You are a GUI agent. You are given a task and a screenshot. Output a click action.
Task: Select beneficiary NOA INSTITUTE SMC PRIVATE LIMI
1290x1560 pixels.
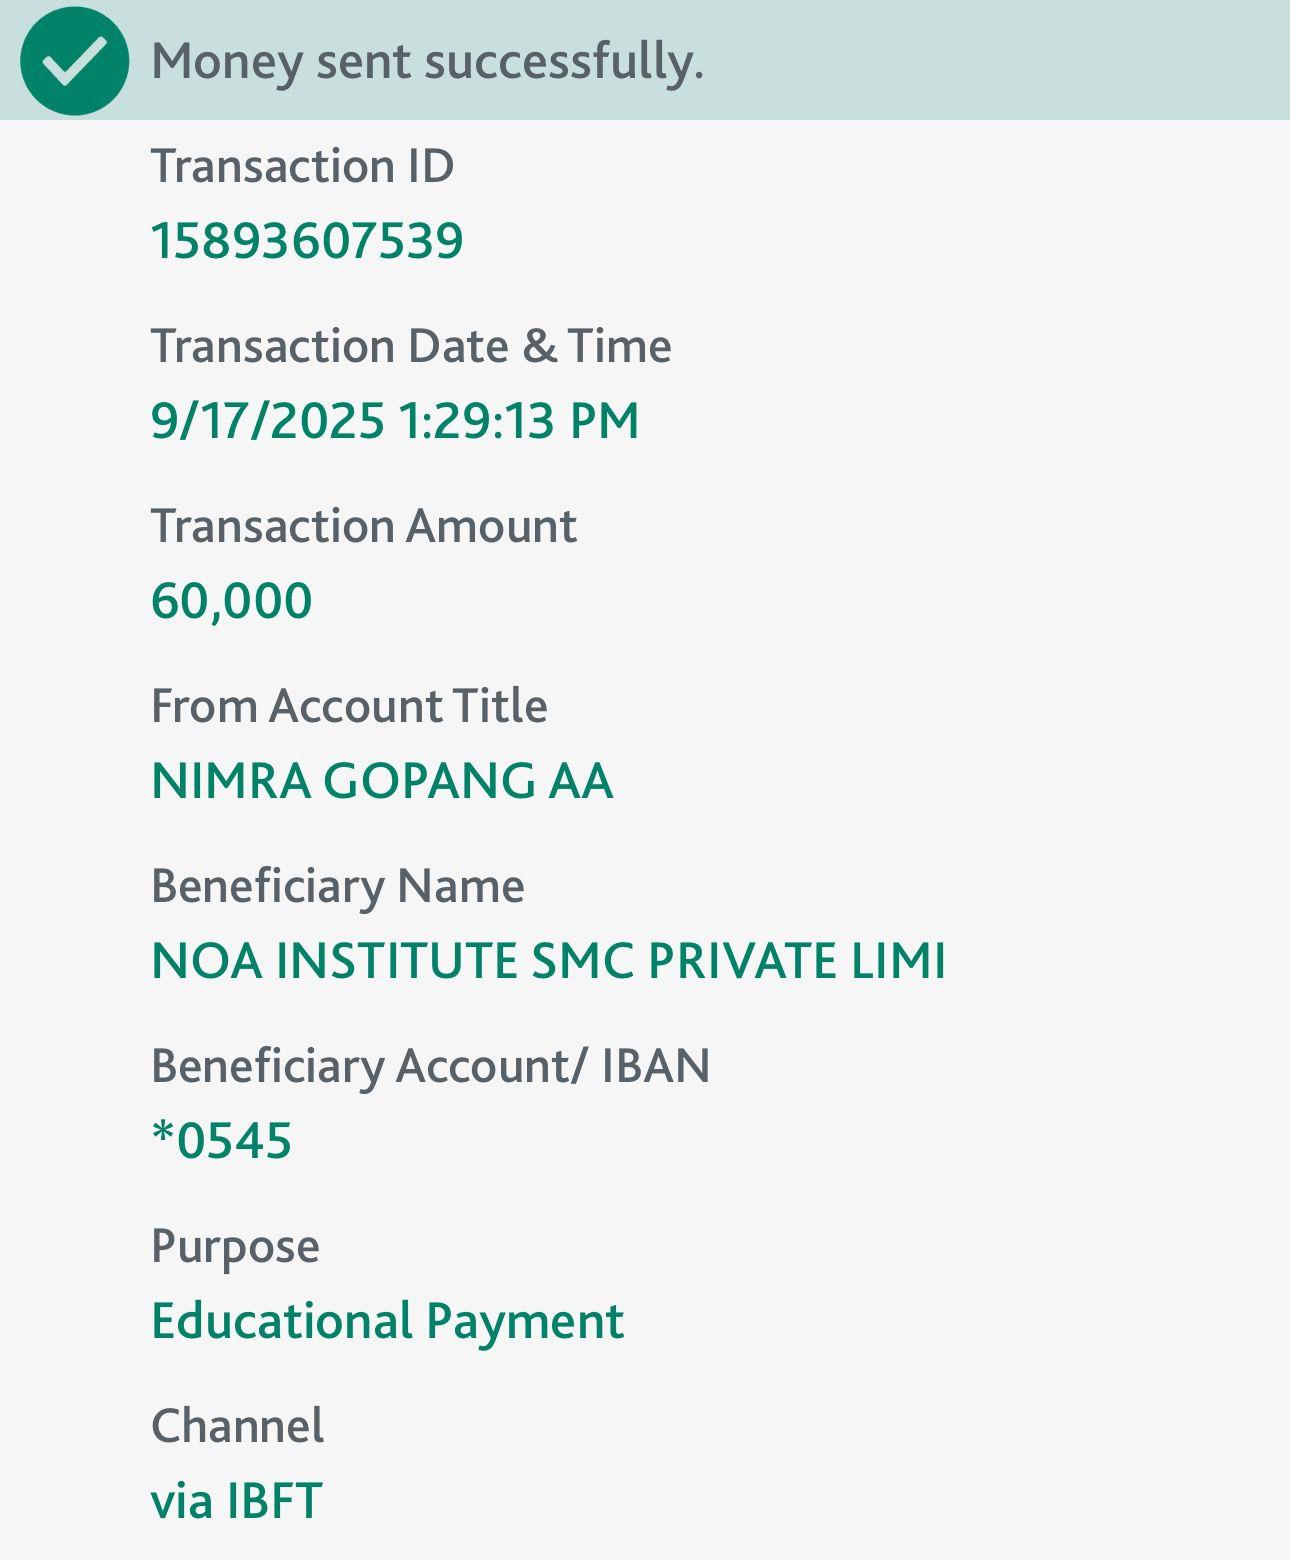pos(548,961)
